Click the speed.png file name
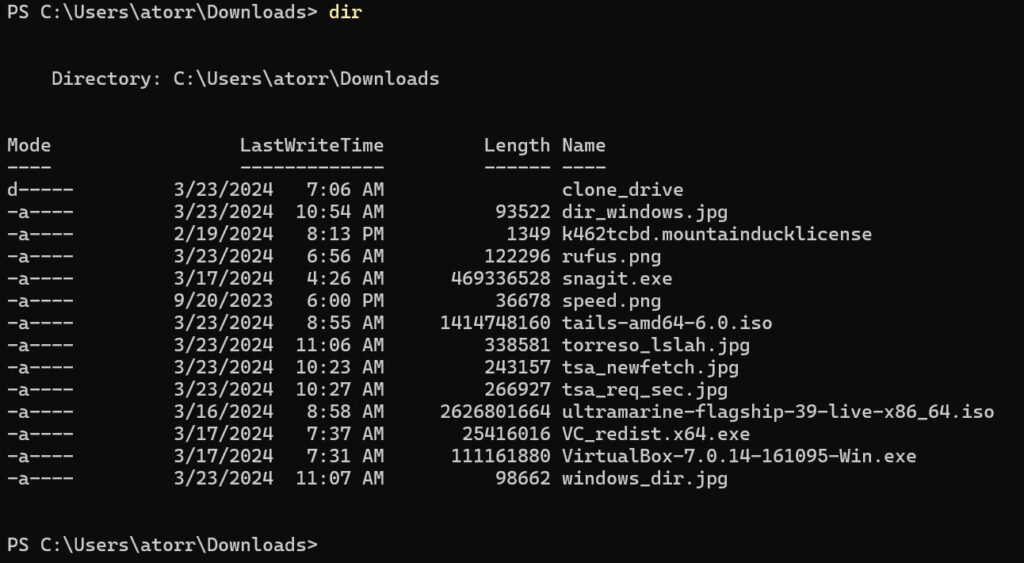Image resolution: width=1024 pixels, height=563 pixels. click(x=611, y=301)
